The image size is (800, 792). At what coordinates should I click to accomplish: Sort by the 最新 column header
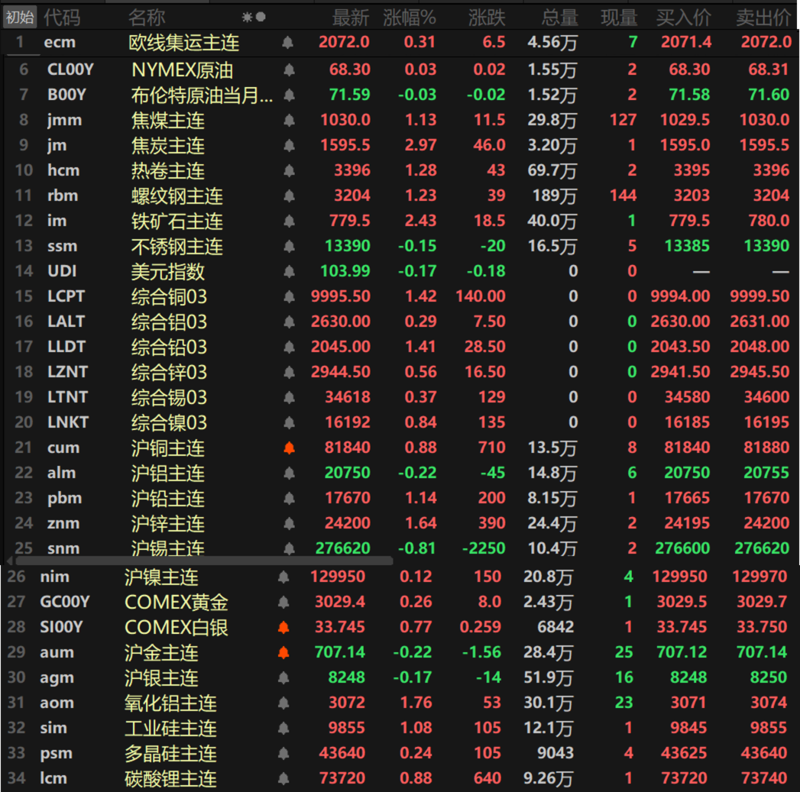(351, 18)
